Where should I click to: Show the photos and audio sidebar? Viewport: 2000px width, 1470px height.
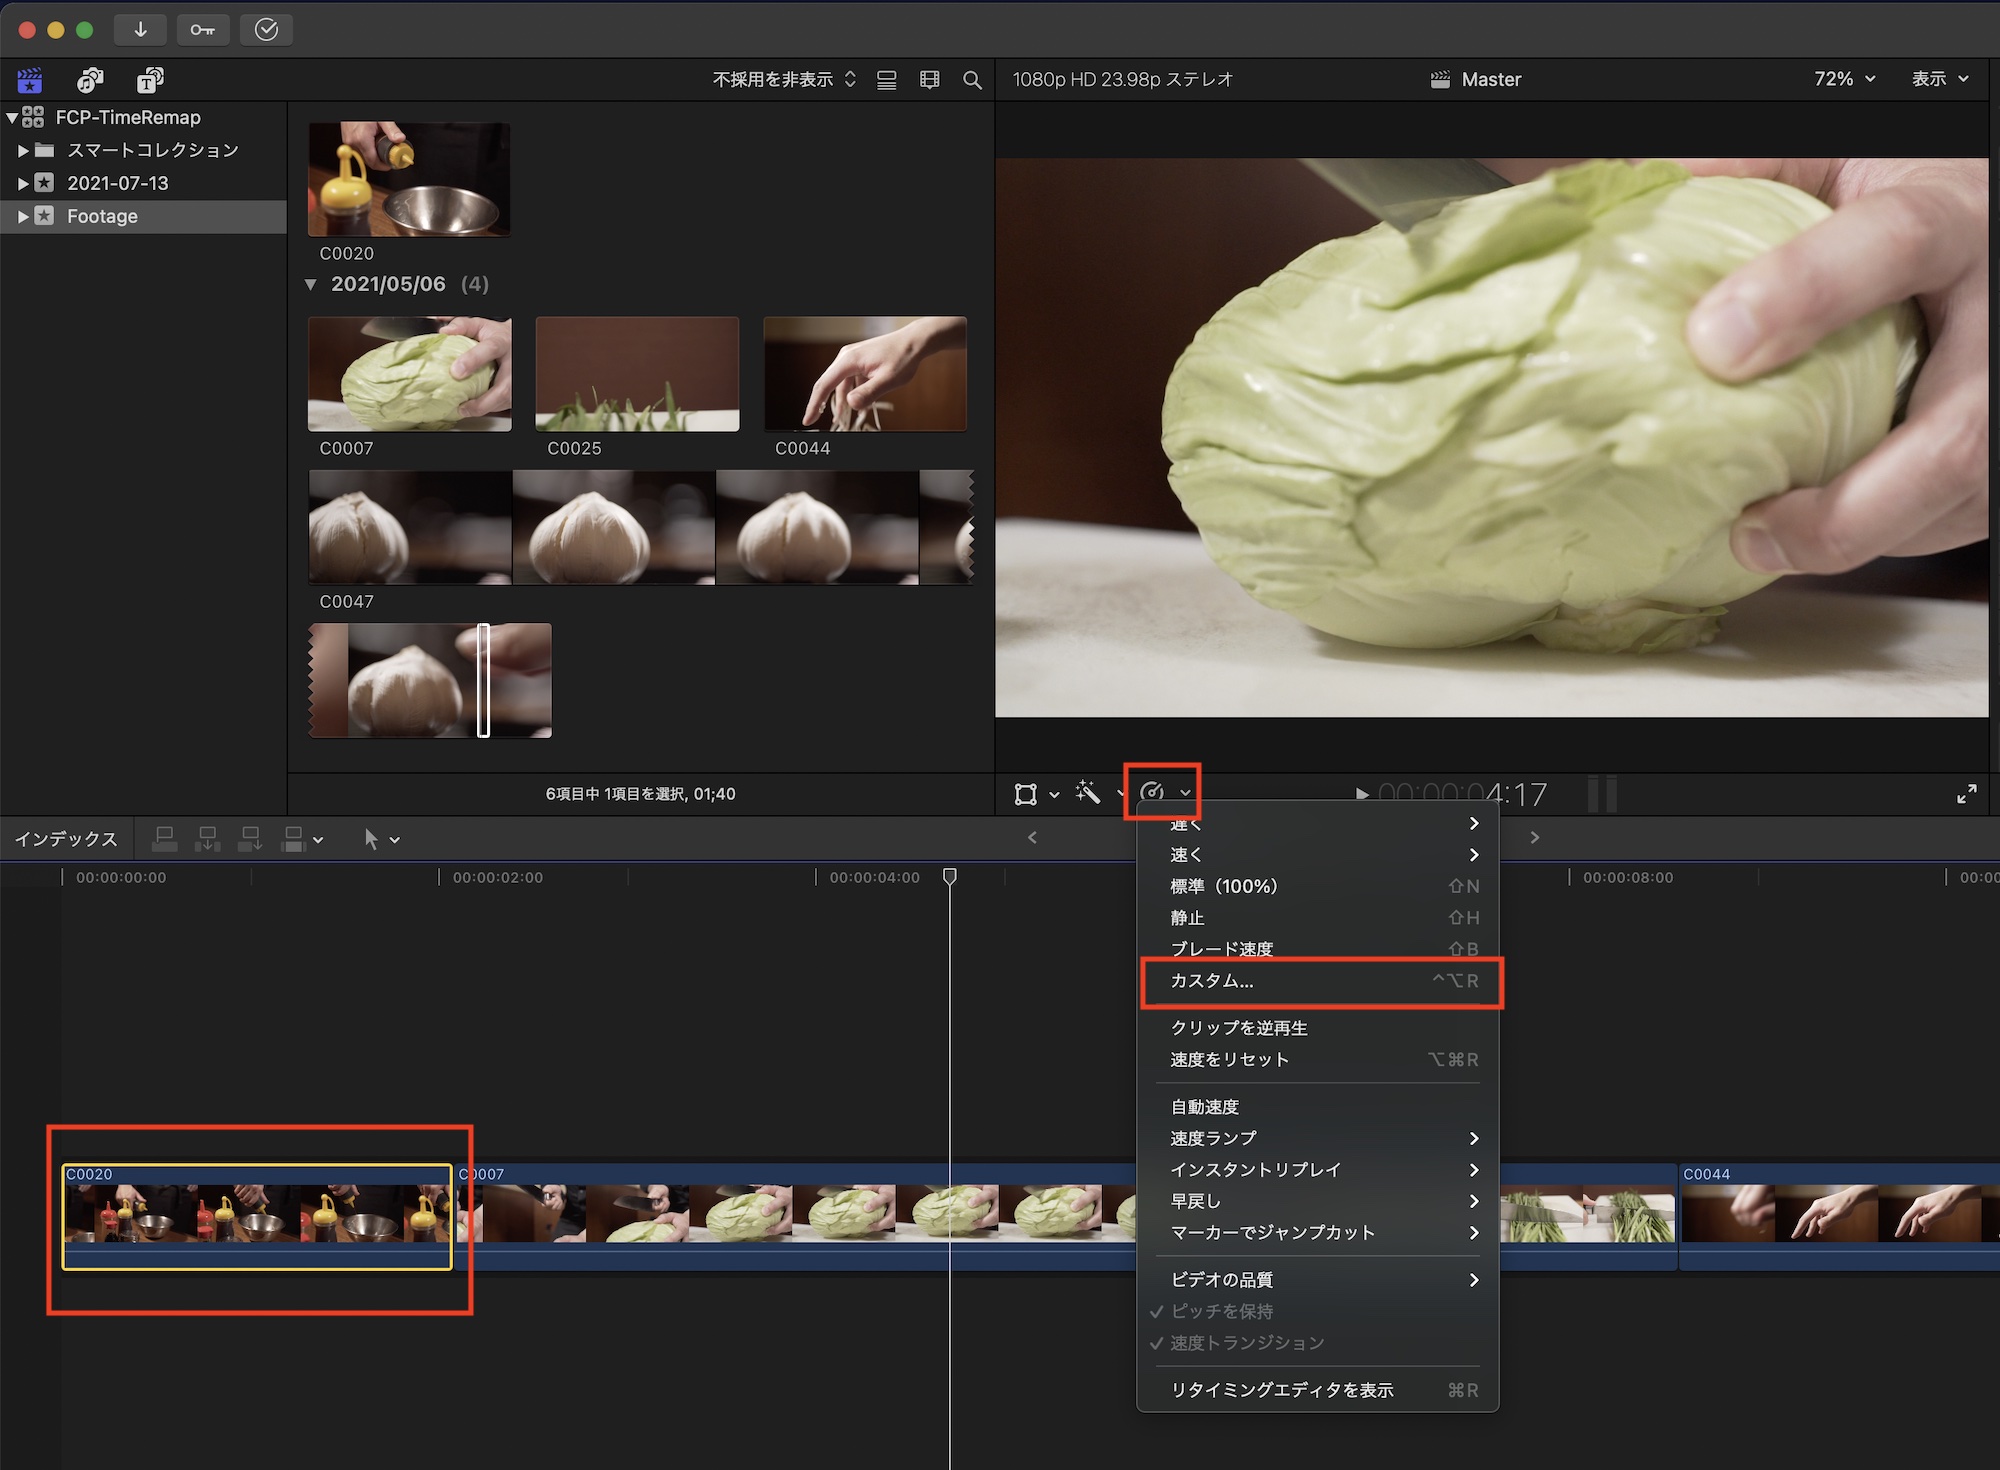(x=90, y=80)
